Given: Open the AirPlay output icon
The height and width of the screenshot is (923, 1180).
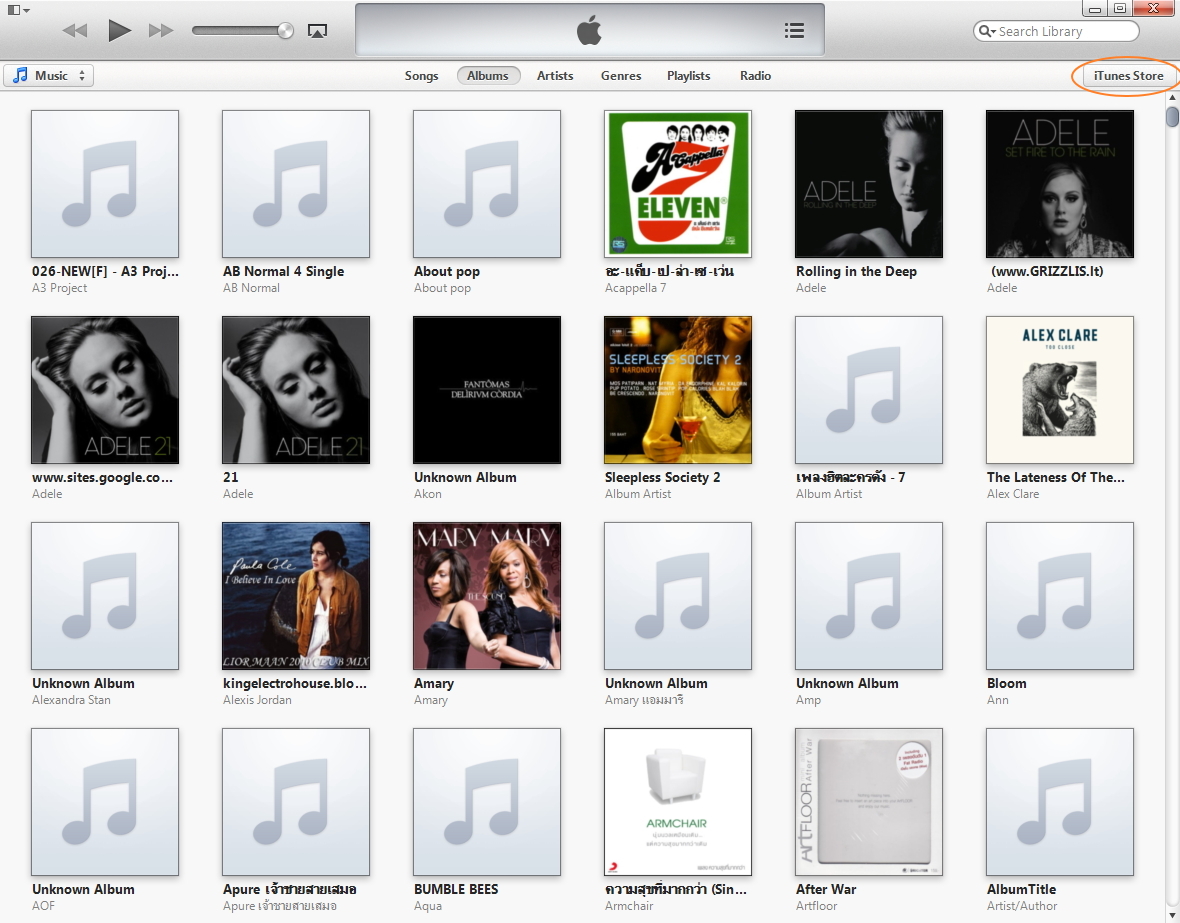Looking at the screenshot, I should click(318, 31).
